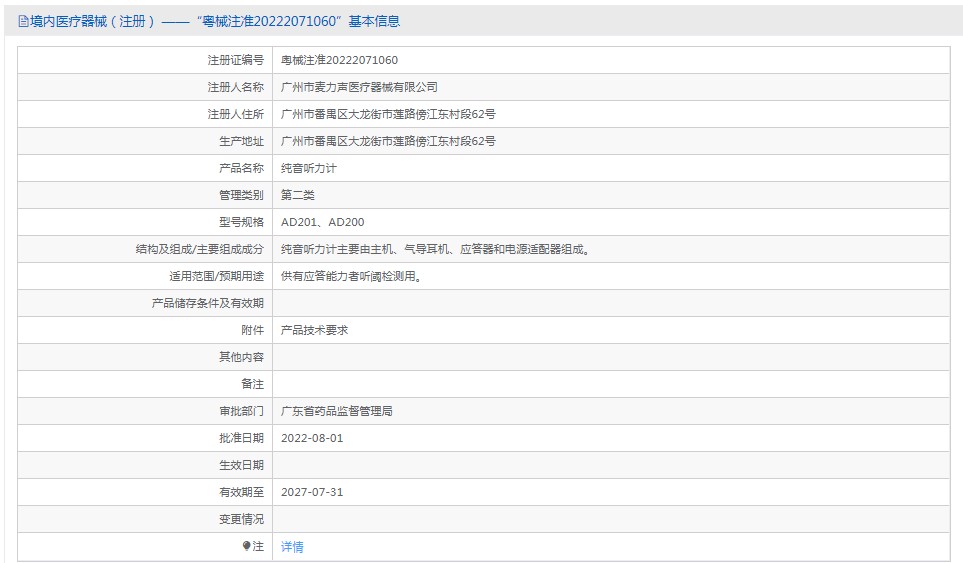
Task: Click the 注册人名称 label
Action: [236, 87]
